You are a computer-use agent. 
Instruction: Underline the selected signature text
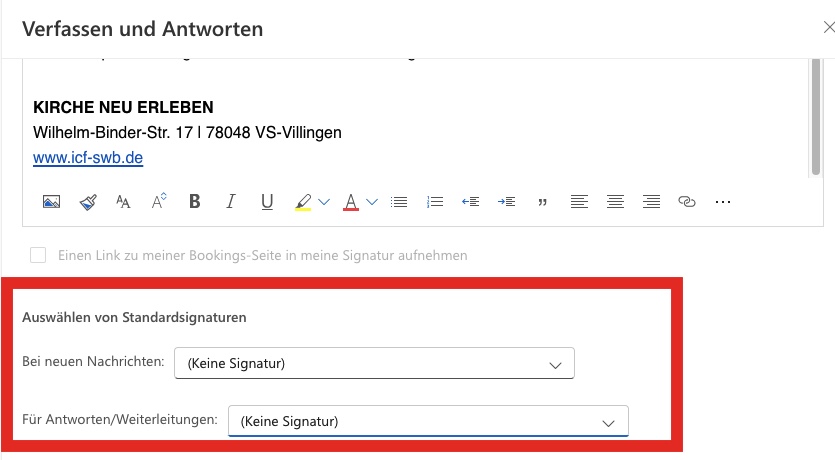pyautogui.click(x=267, y=202)
